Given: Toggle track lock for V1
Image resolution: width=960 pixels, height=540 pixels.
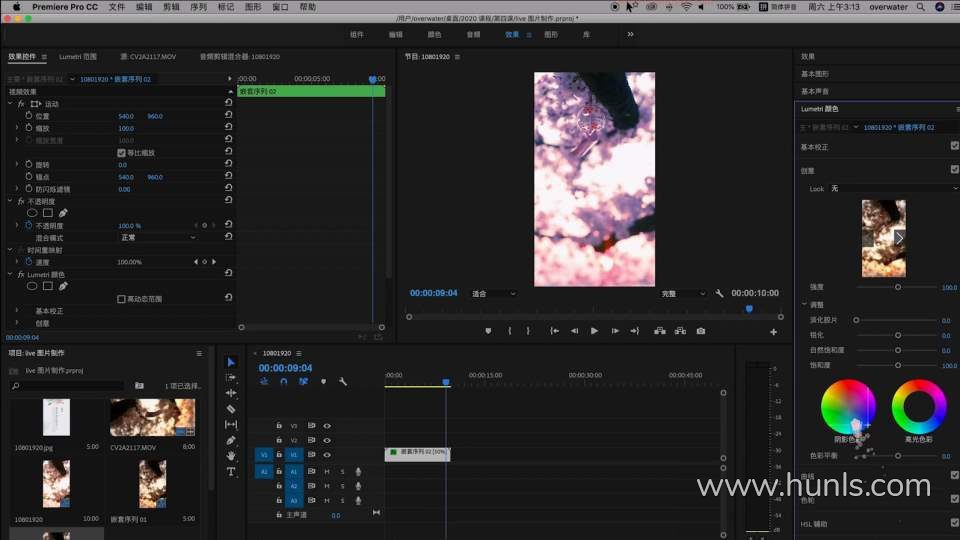Looking at the screenshot, I should tap(279, 455).
